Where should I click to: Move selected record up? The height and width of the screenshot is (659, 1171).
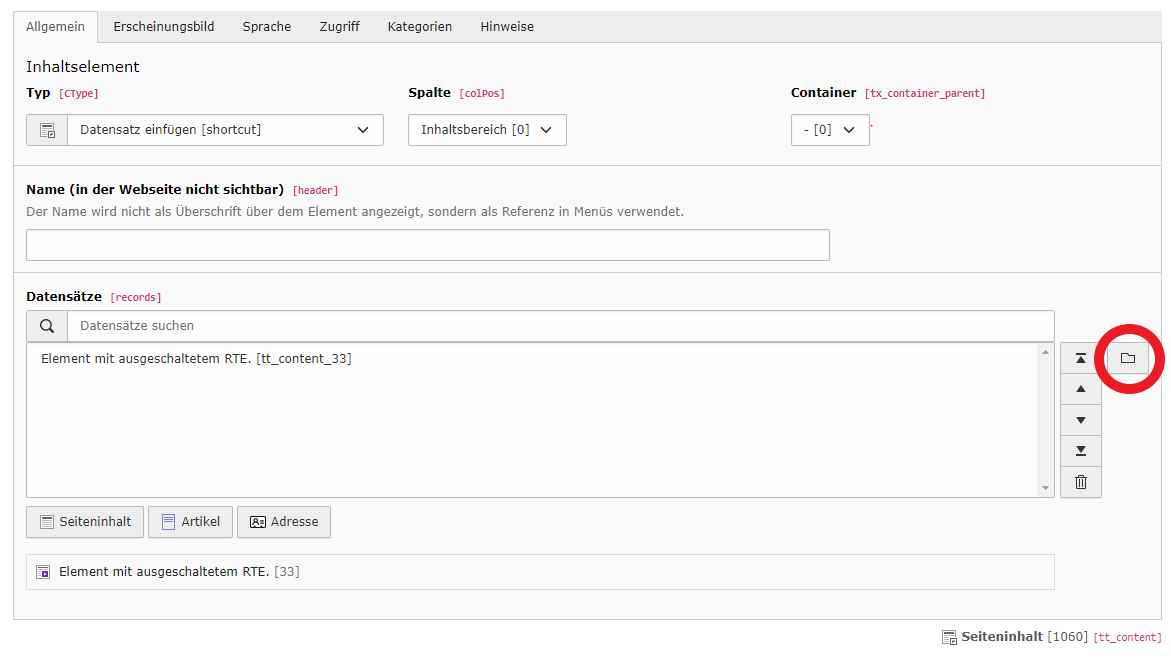point(1081,389)
